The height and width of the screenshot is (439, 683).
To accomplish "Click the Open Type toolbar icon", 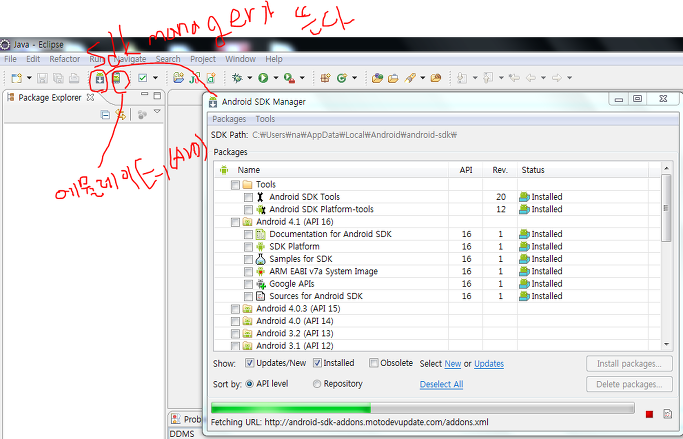I will [x=377, y=78].
